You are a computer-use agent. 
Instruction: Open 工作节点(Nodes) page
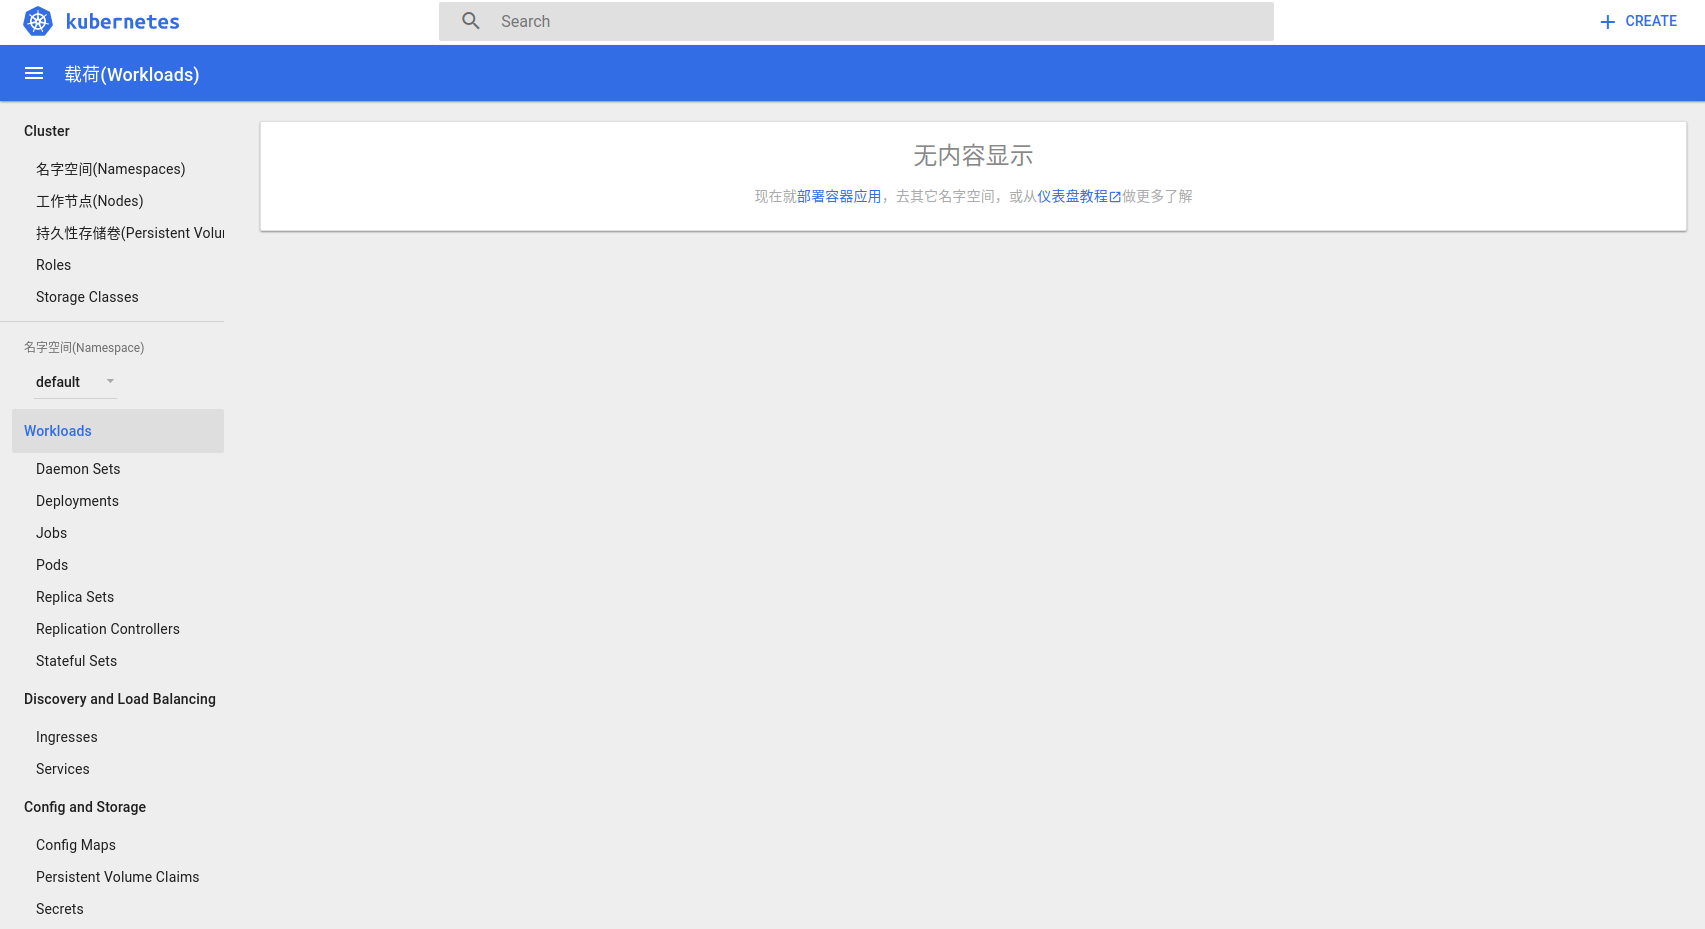90,201
